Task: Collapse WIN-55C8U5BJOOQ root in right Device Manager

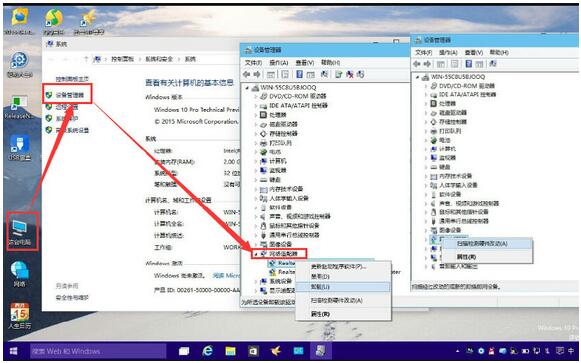Action: [418, 77]
